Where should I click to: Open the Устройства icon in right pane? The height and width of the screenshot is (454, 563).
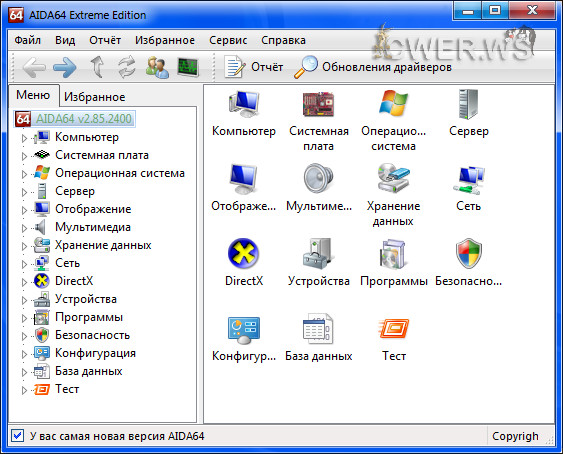coord(319,253)
